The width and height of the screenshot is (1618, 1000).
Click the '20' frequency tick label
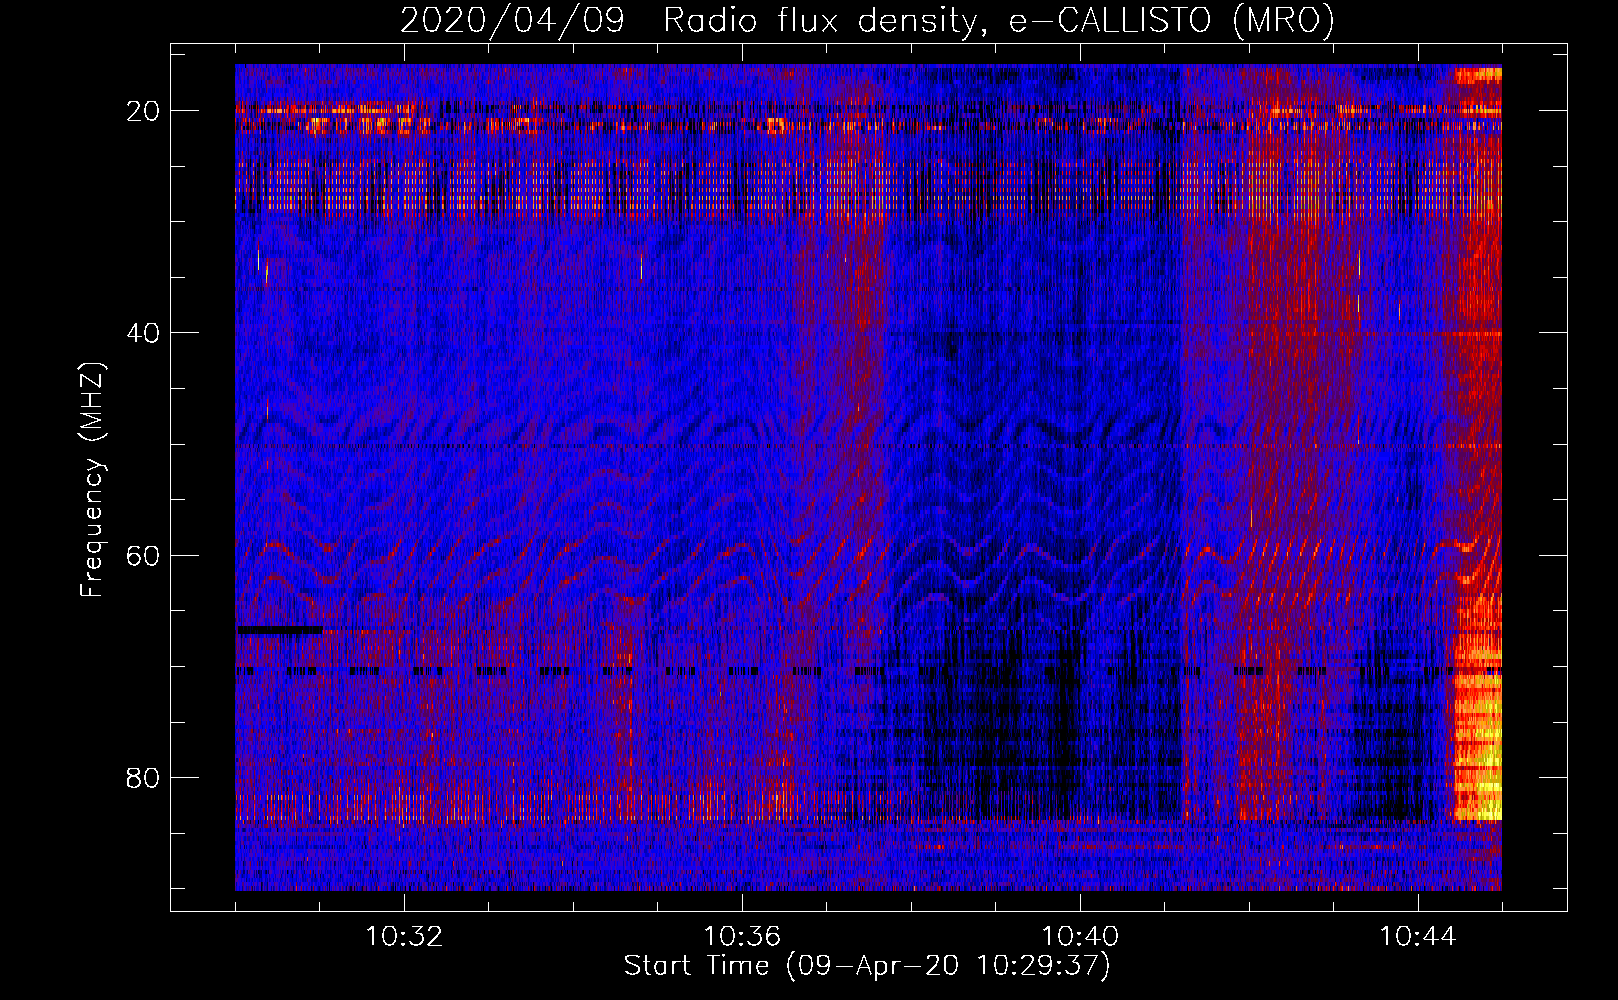(144, 111)
